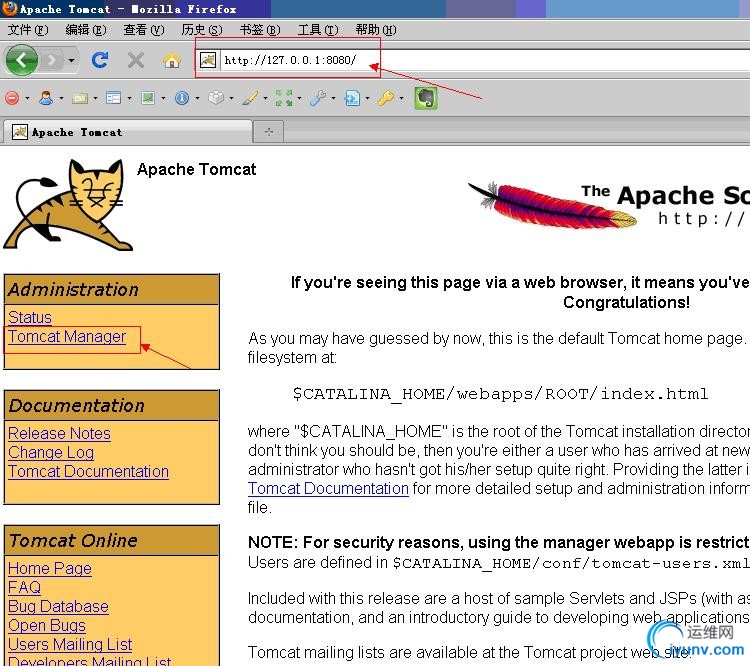Open the Home Page link under Tomcat Online
750x666 pixels.
point(50,568)
